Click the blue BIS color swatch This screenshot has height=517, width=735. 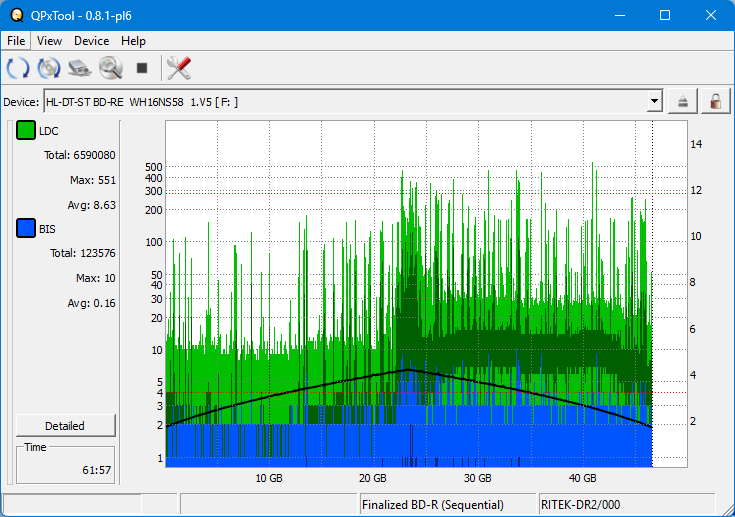pyautogui.click(x=26, y=229)
